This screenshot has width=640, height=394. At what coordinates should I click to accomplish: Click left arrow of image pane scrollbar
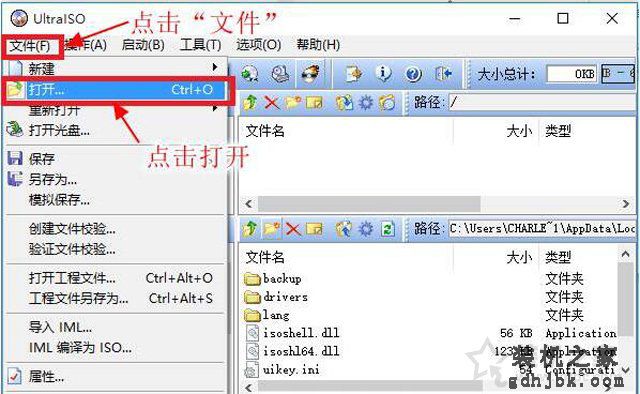tap(249, 203)
